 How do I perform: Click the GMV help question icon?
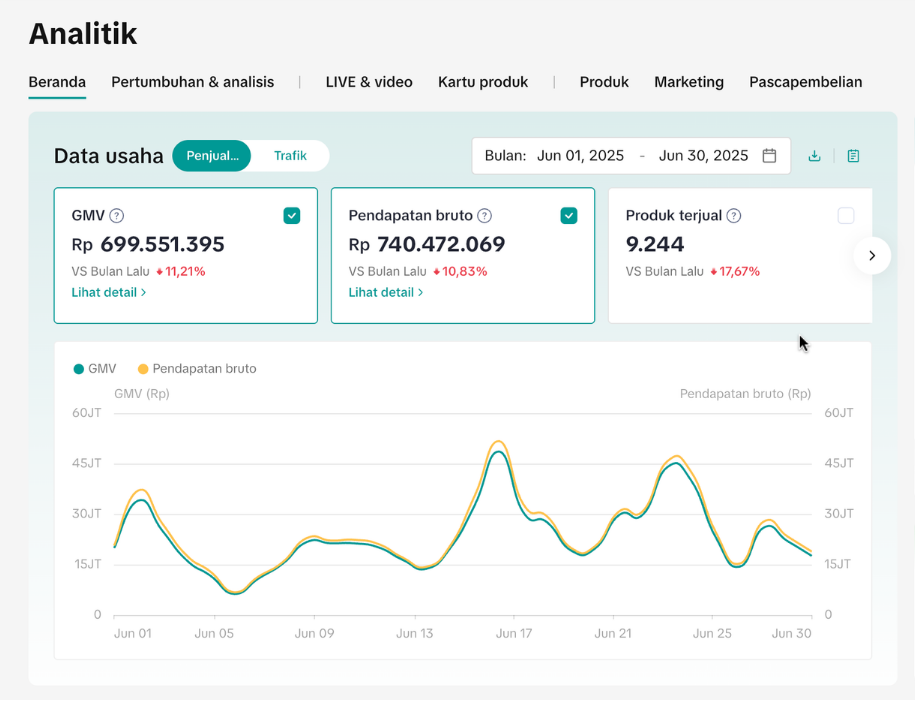[117, 216]
